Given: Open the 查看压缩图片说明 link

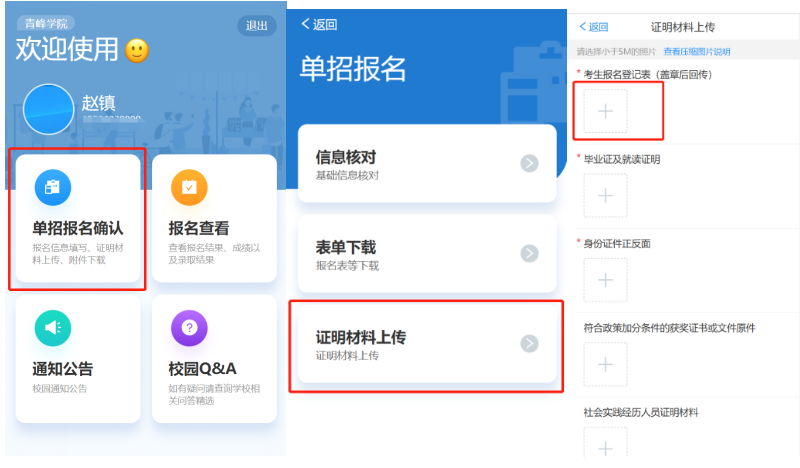Looking at the screenshot, I should coord(696,52).
